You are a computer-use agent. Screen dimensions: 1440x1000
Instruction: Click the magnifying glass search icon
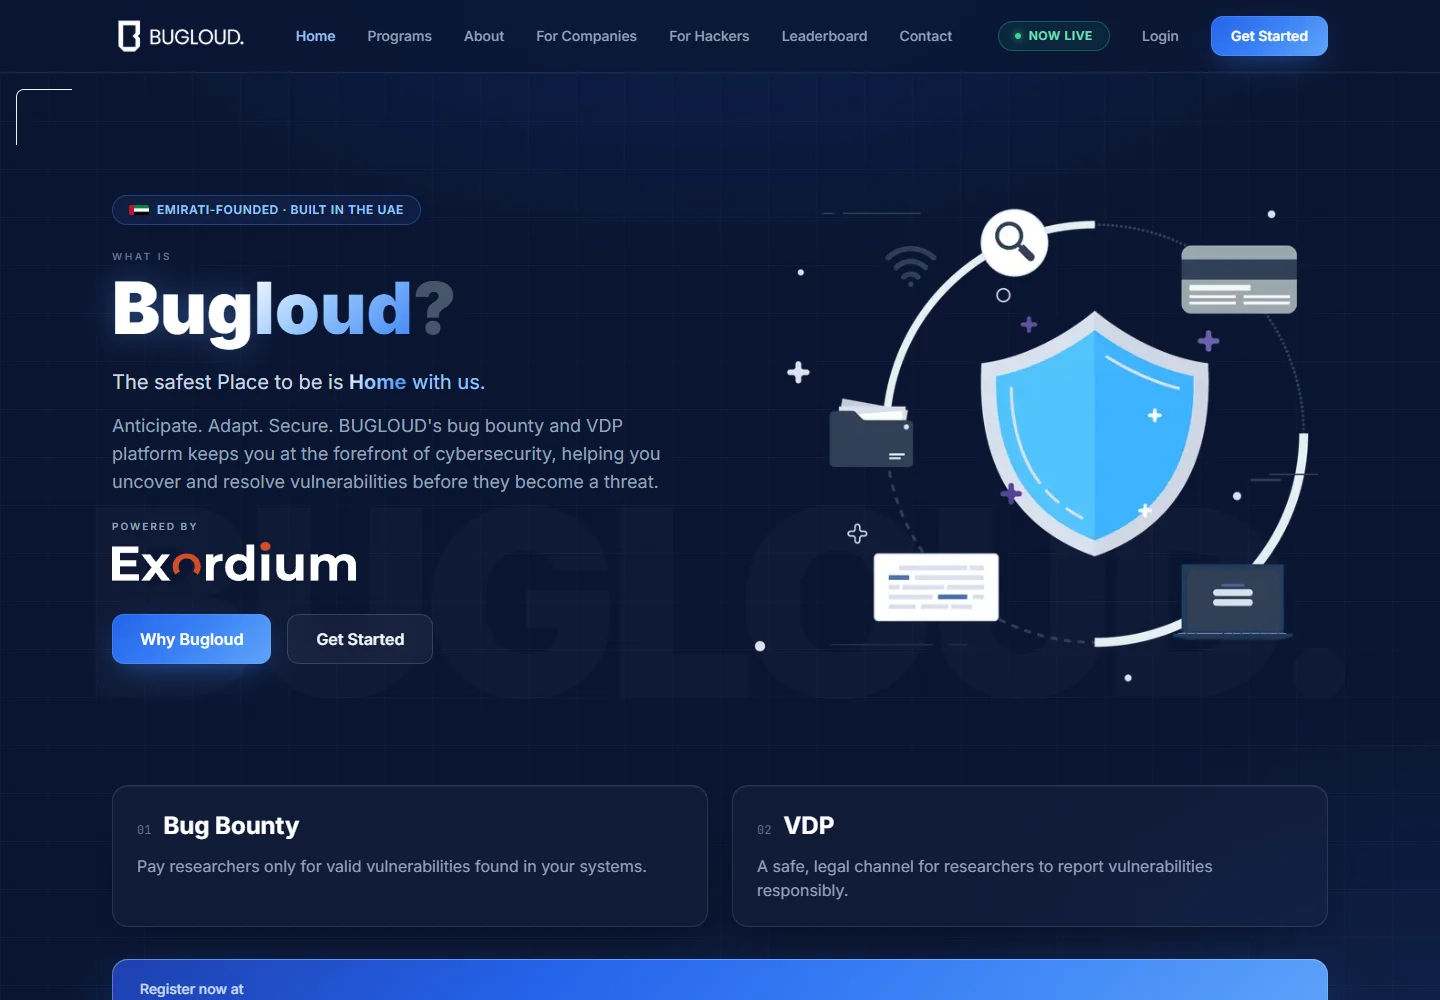click(x=1014, y=242)
